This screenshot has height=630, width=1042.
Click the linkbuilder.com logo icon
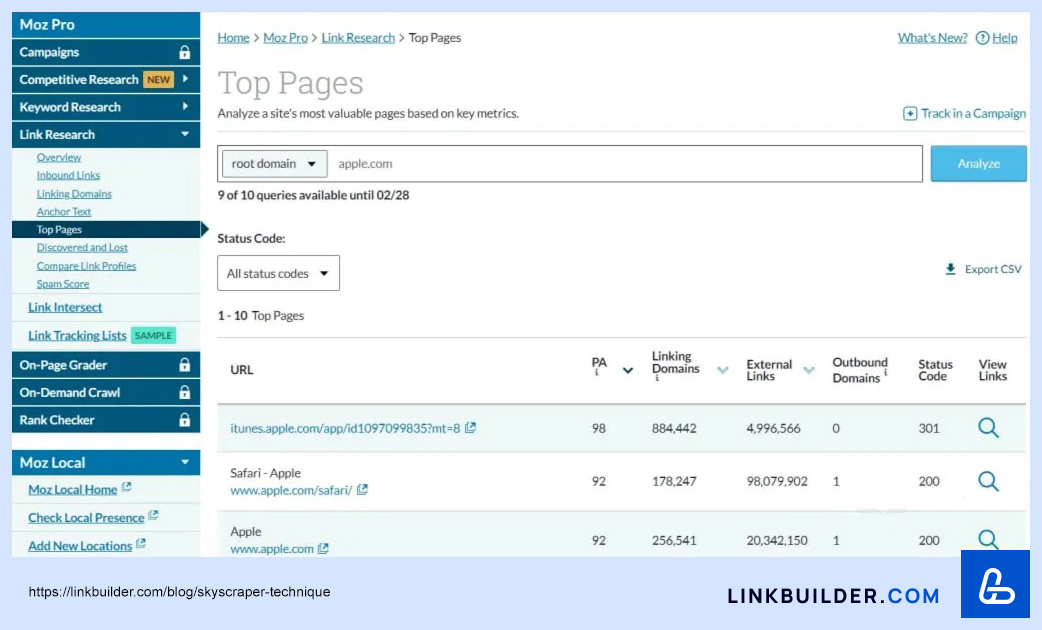pyautogui.click(x=995, y=584)
